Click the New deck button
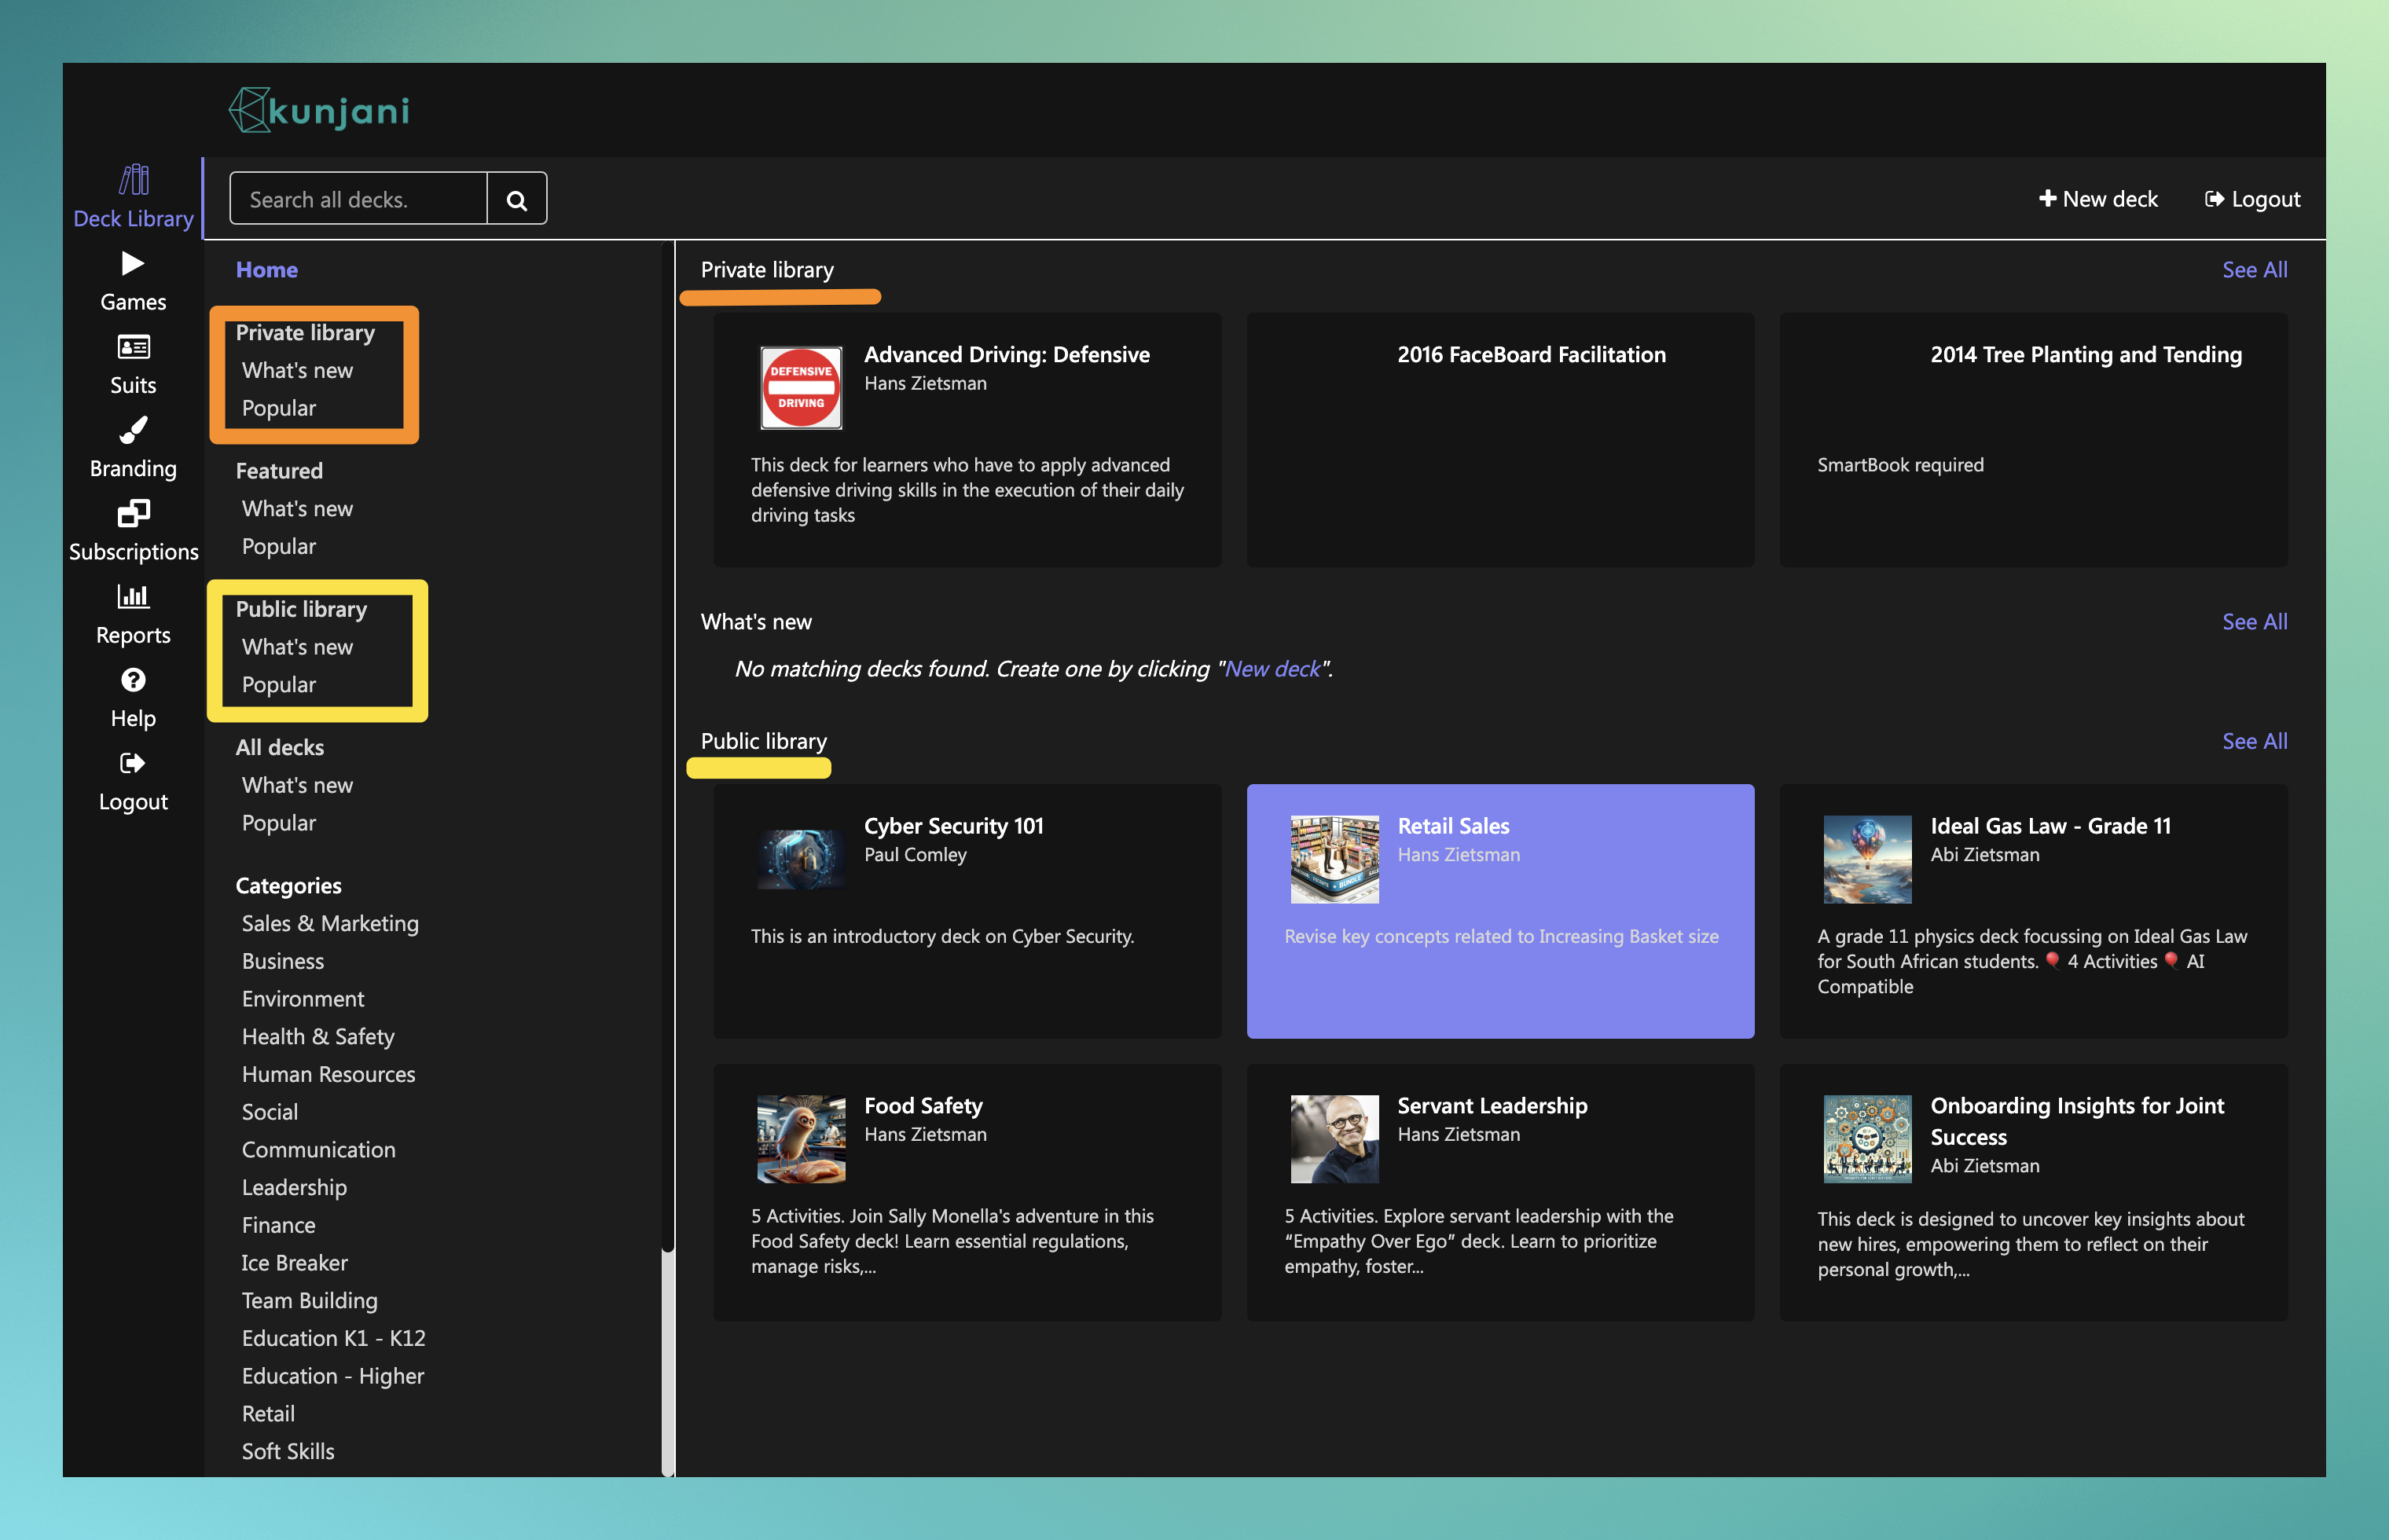2389x1540 pixels. coord(2098,199)
